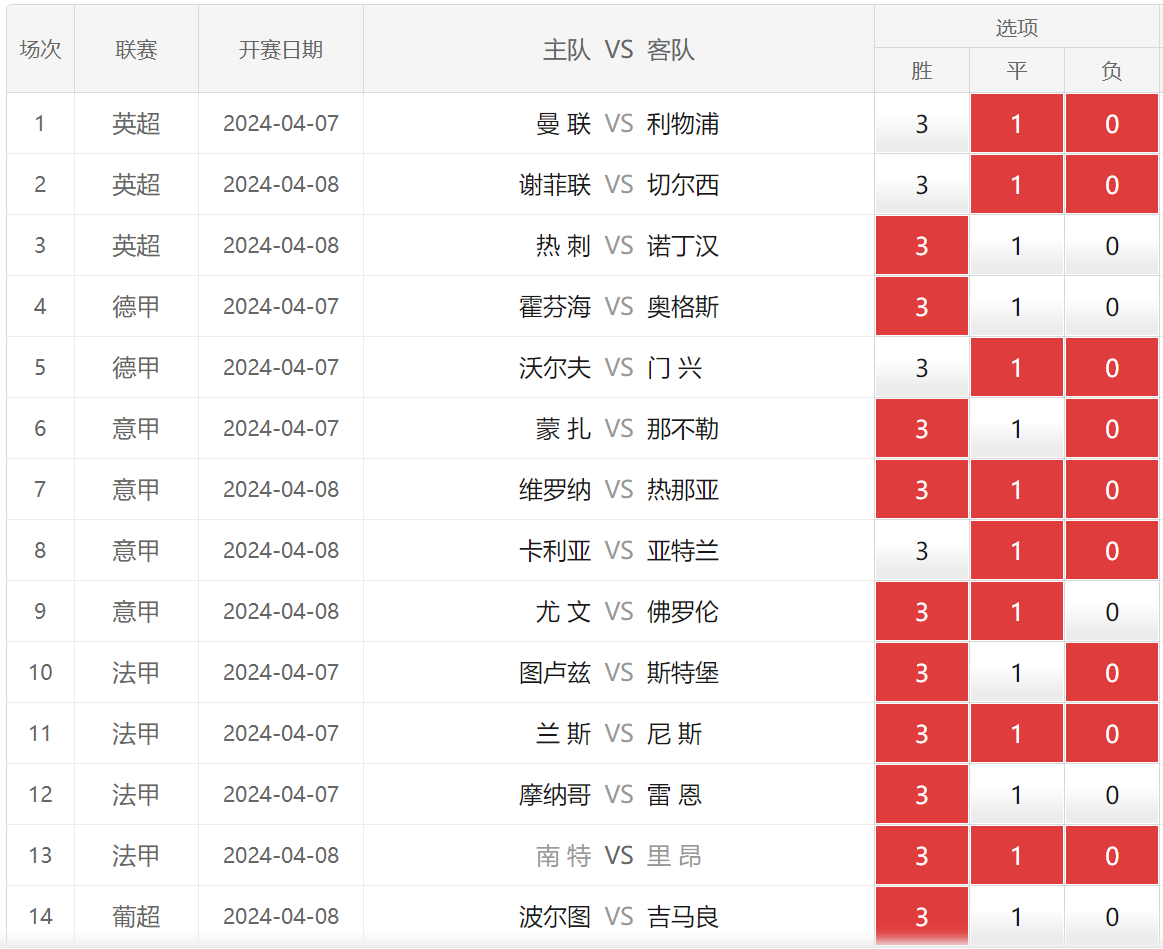1163x949 pixels.
Task: Click the 葡超 league cell
Action: coord(136,916)
